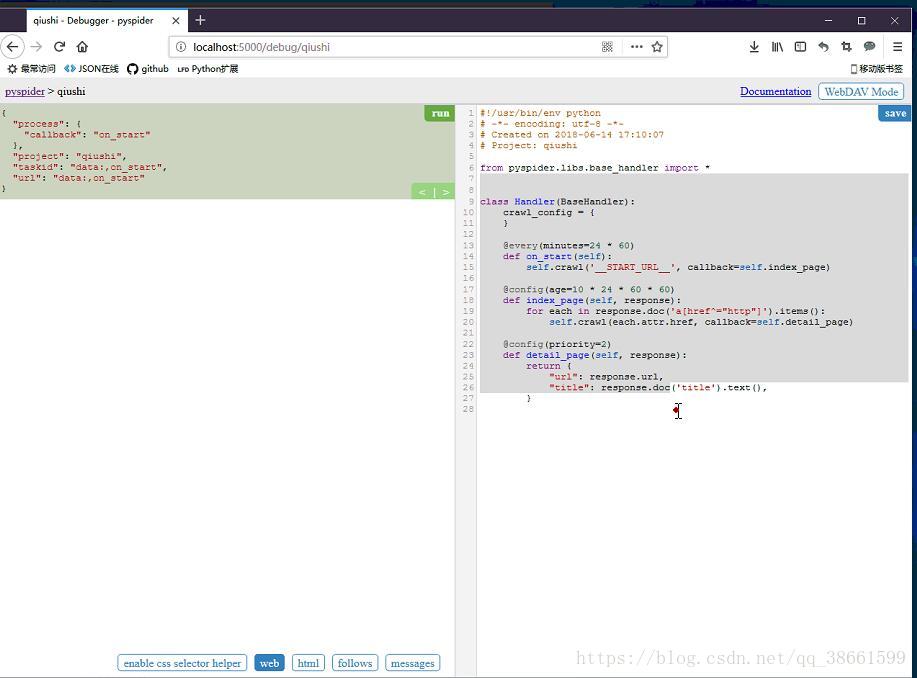Click the 'from pyspider.libs.base_handler import *' line
This screenshot has height=678, width=917.
point(595,168)
